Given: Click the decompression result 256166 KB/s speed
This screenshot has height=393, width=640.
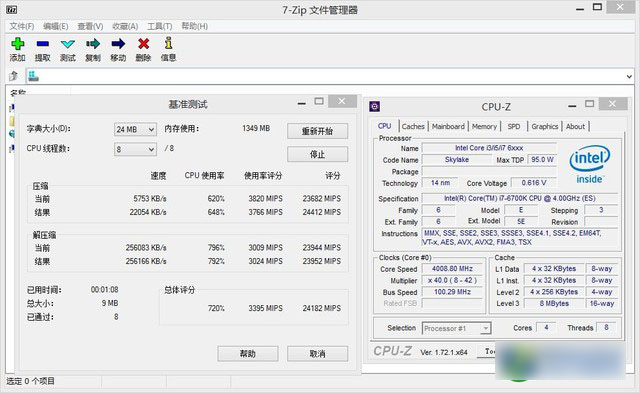Looking at the screenshot, I should tap(146, 261).
